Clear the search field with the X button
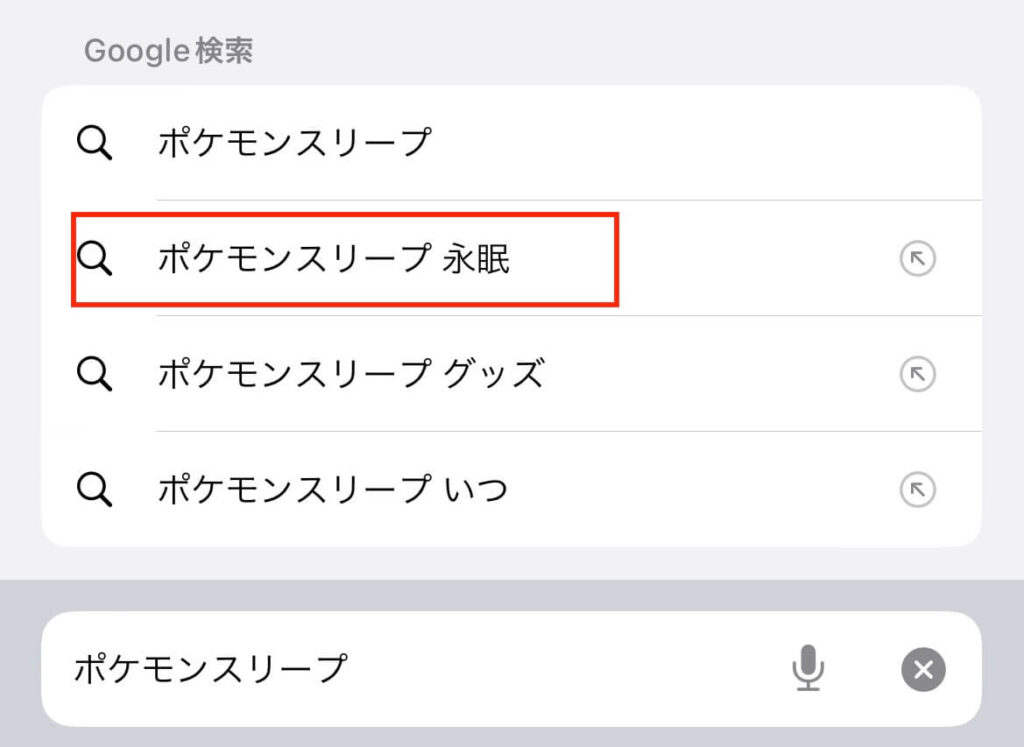 click(x=923, y=669)
